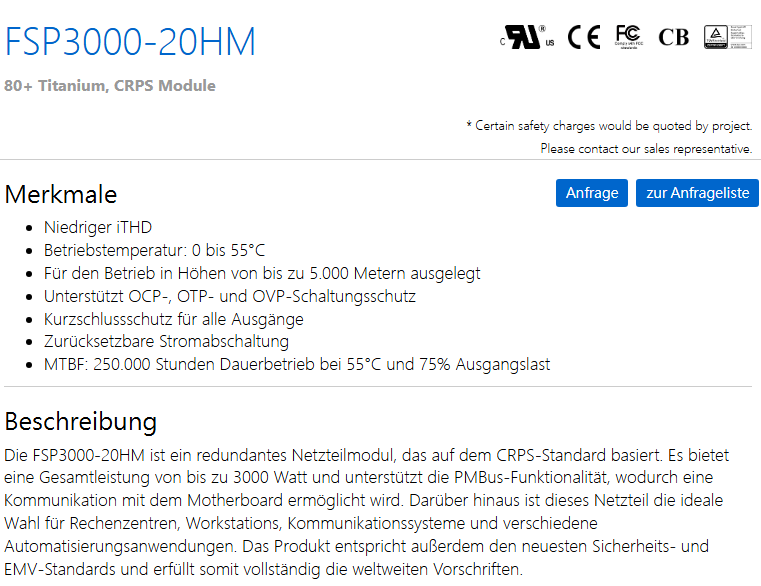
Task: Click the MTBF 250.000 Stunden feature line
Action: click(x=297, y=365)
